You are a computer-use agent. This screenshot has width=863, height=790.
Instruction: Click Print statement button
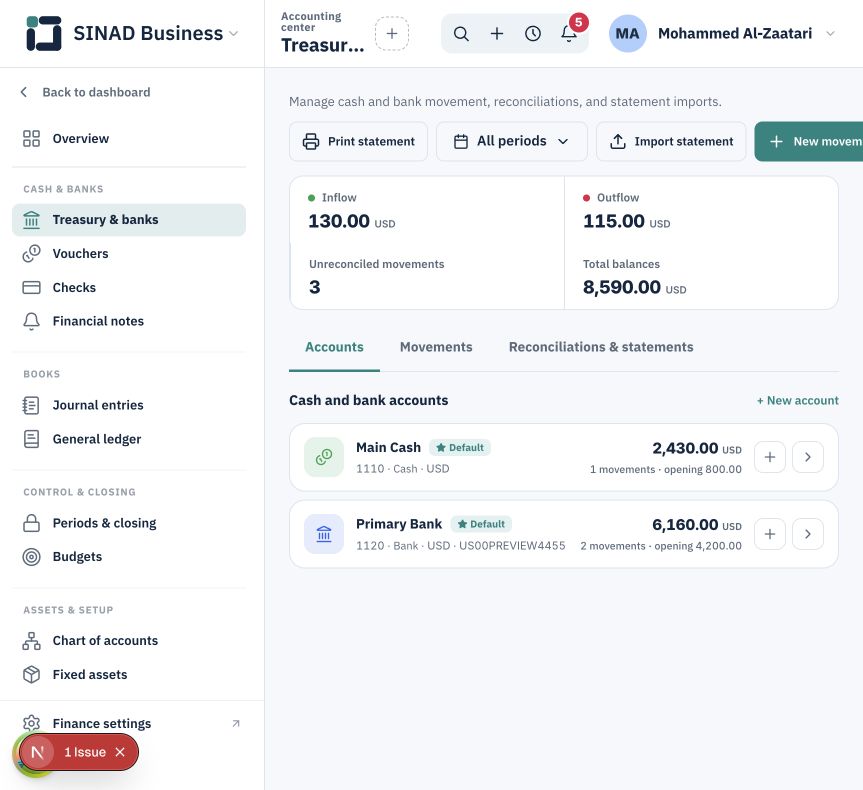[358, 141]
